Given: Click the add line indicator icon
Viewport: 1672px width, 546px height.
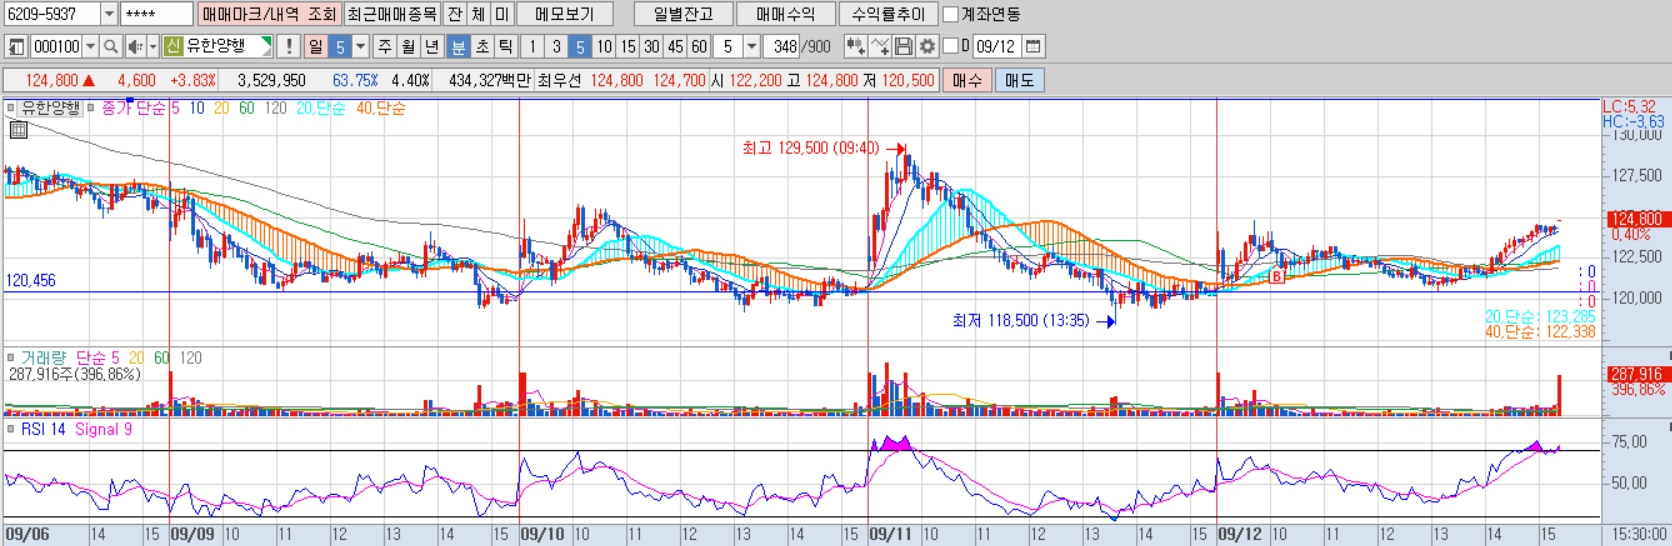Looking at the screenshot, I should pyautogui.click(x=879, y=46).
